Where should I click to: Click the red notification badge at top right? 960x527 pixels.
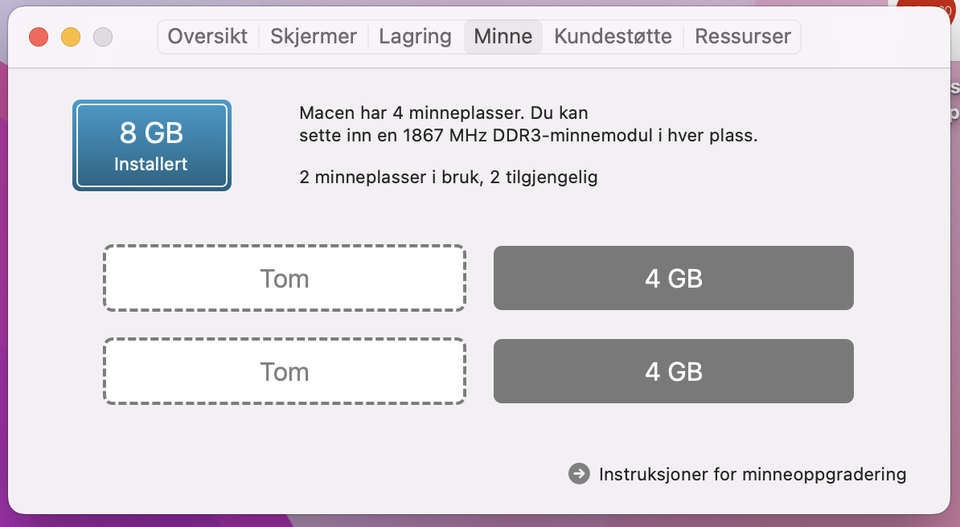pyautogui.click(x=929, y=10)
